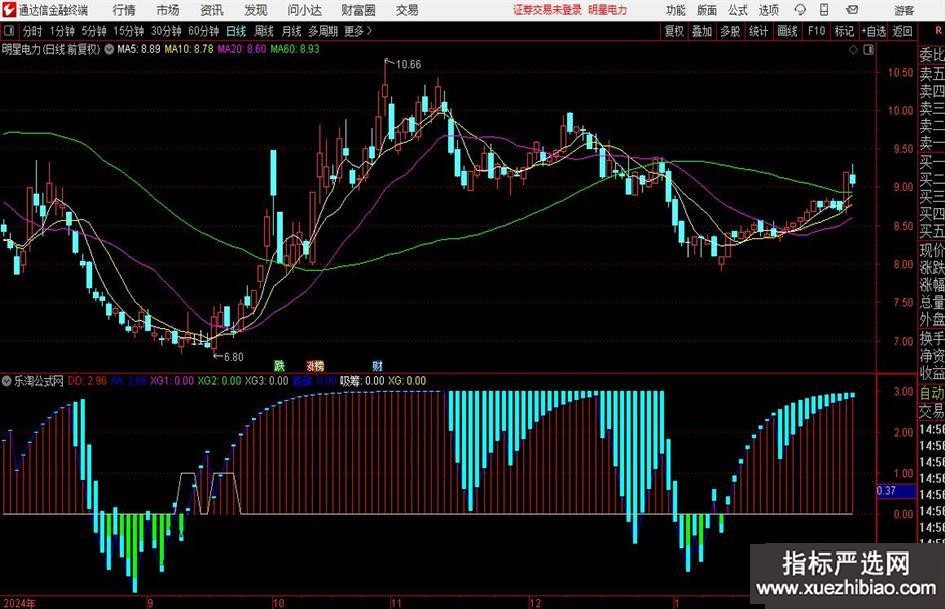The image size is (945, 609).
Task: Click the 返回 back button
Action: [x=902, y=31]
